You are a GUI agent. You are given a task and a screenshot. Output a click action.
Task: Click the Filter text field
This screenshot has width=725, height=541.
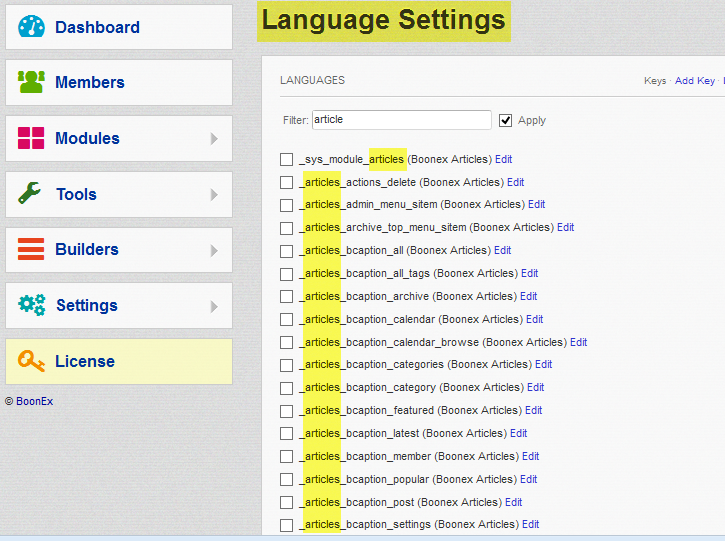click(401, 120)
